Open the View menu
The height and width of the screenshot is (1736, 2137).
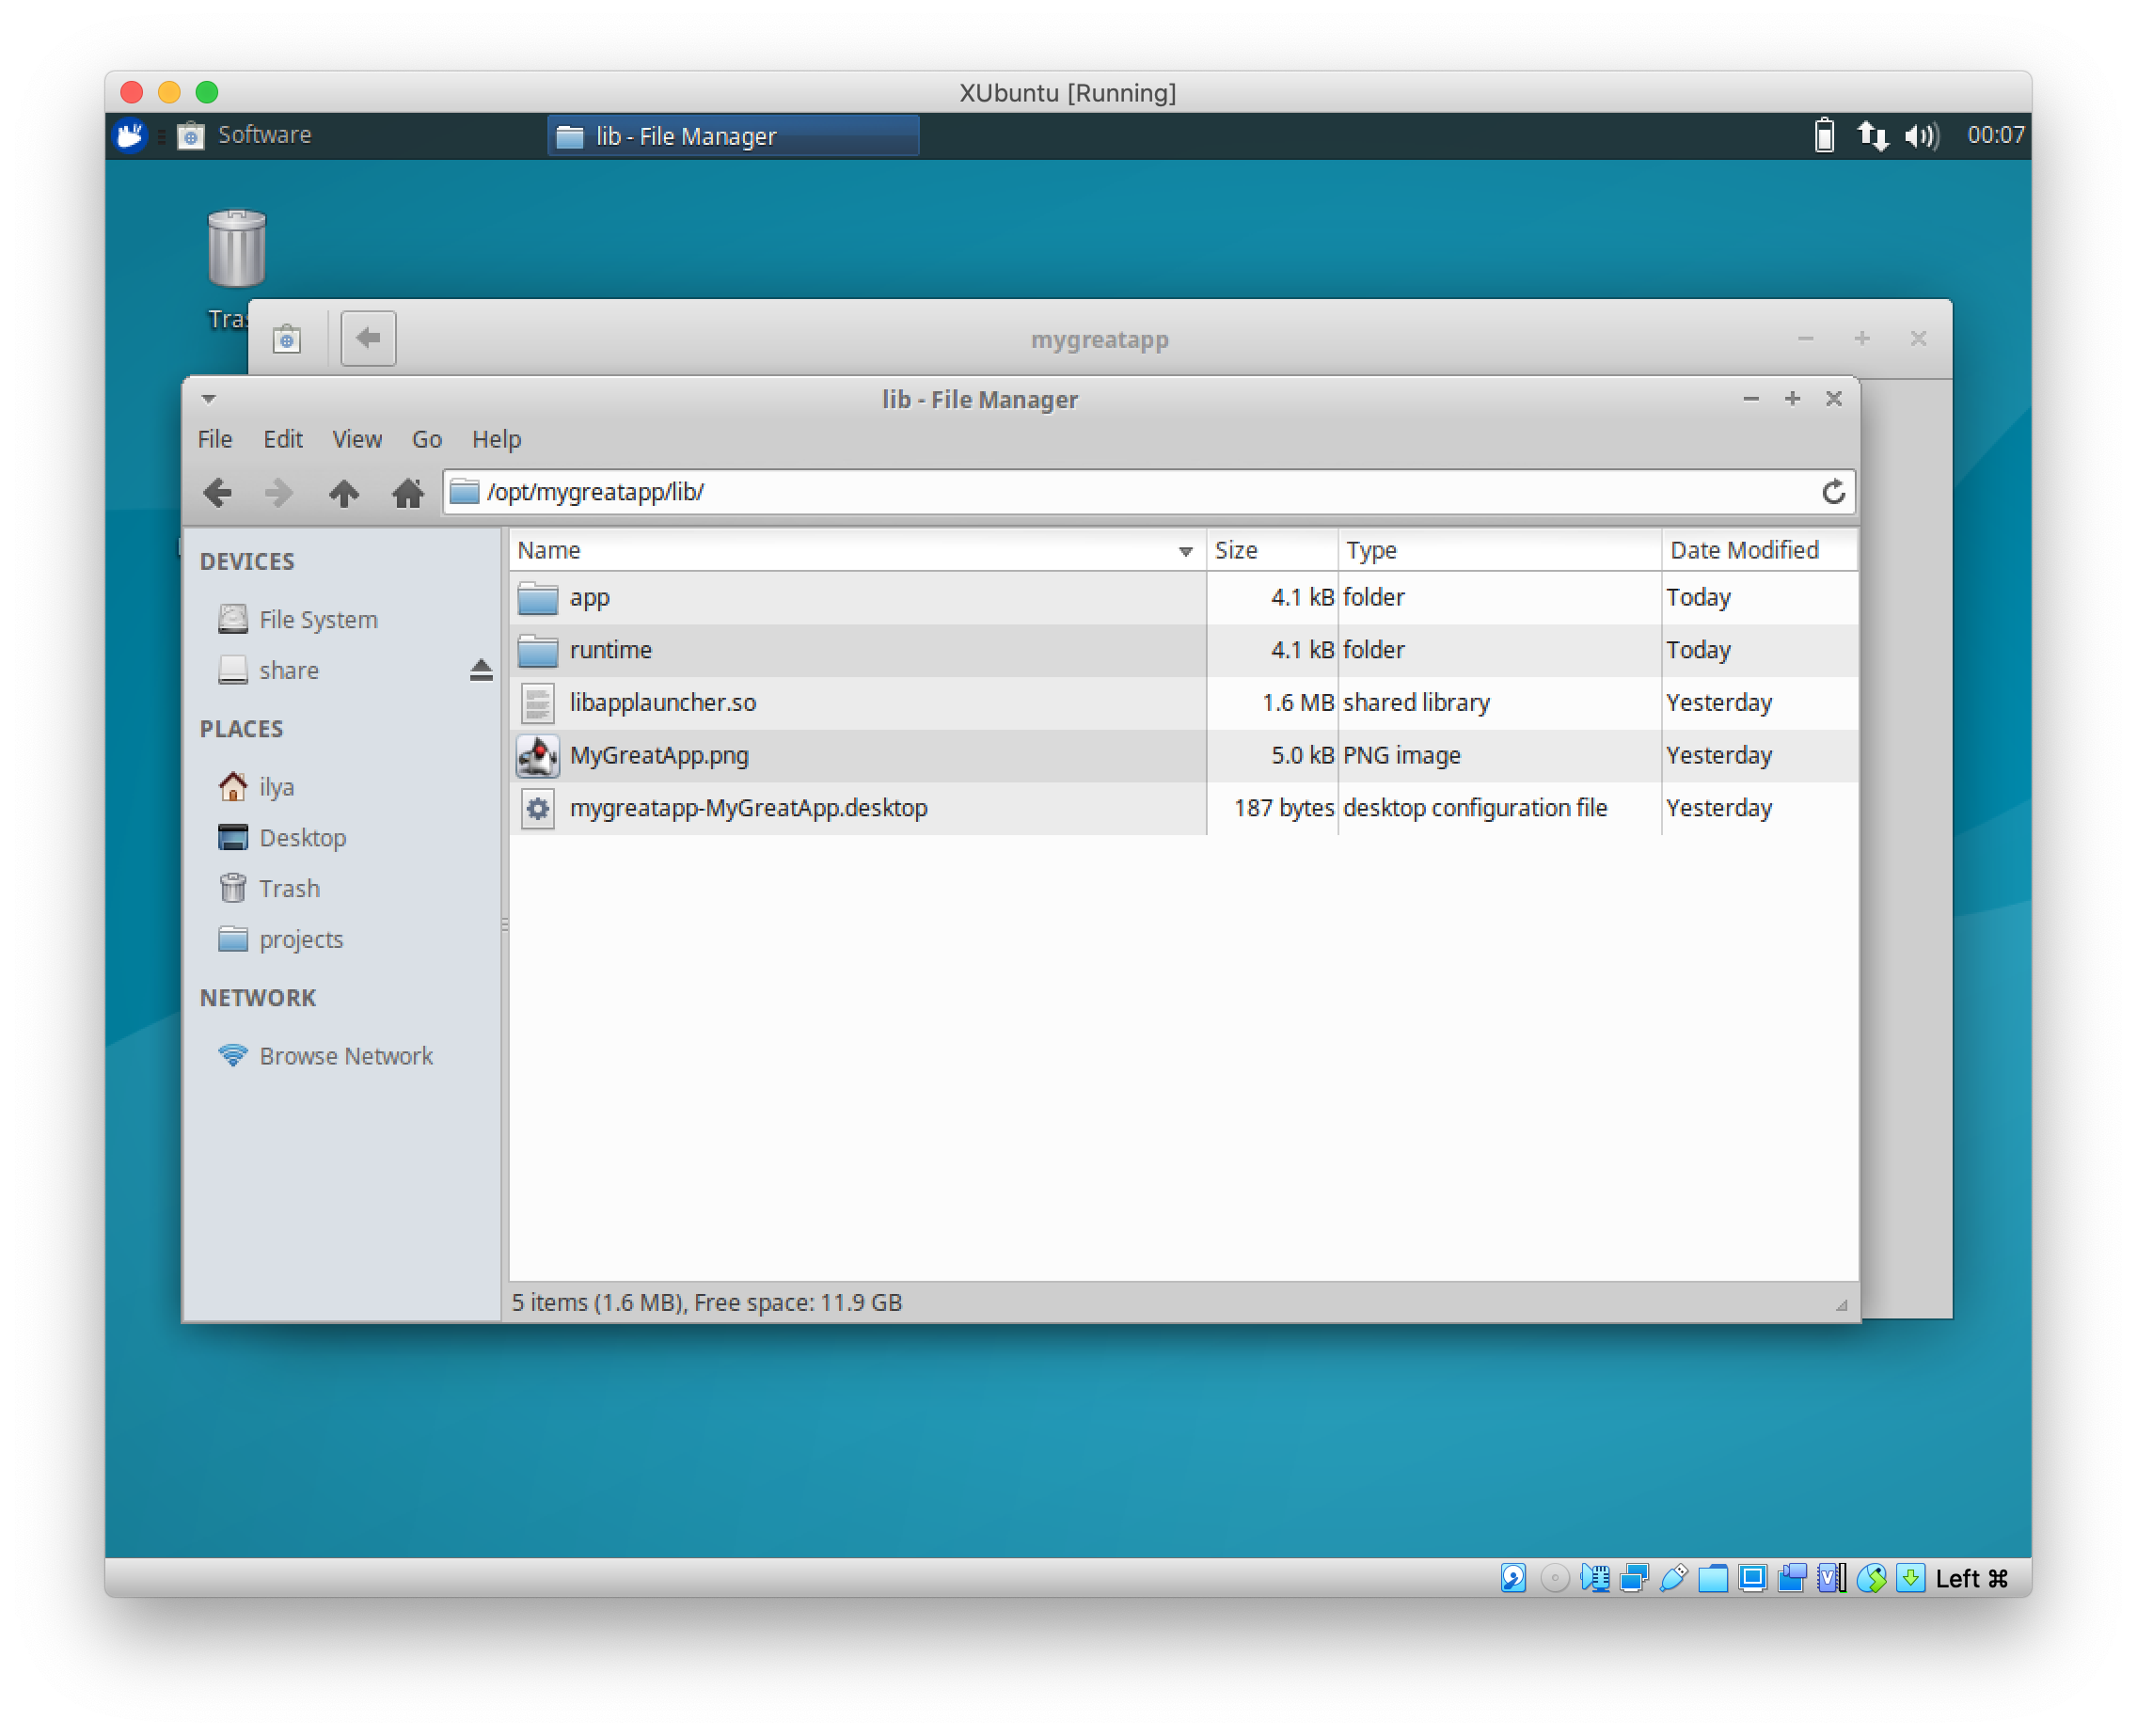pos(356,439)
